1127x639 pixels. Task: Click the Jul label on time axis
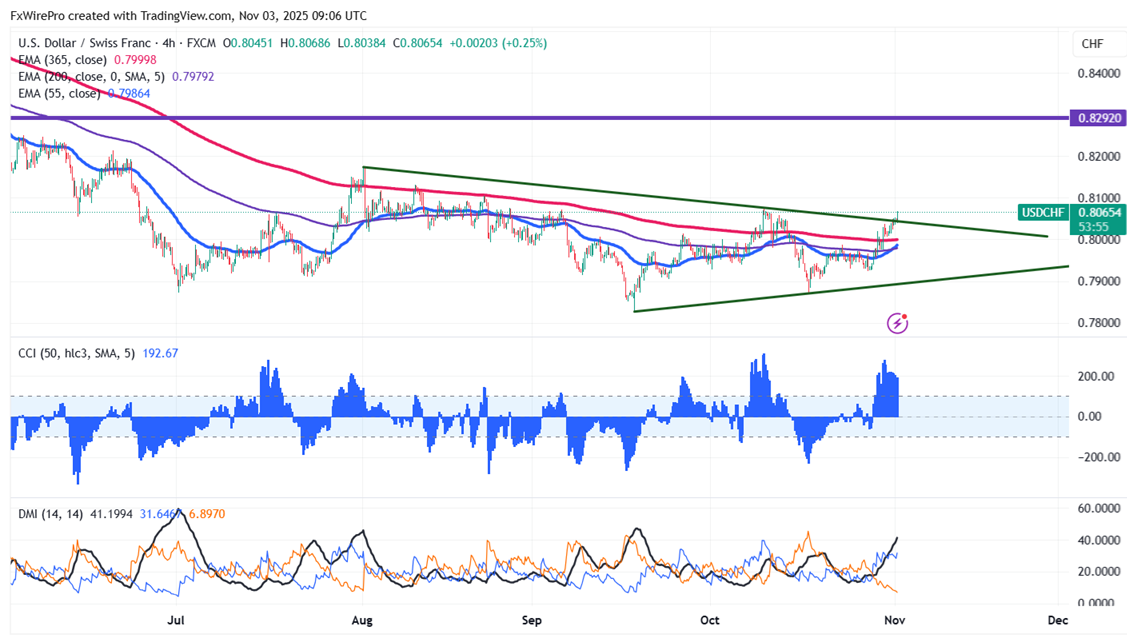pos(175,620)
